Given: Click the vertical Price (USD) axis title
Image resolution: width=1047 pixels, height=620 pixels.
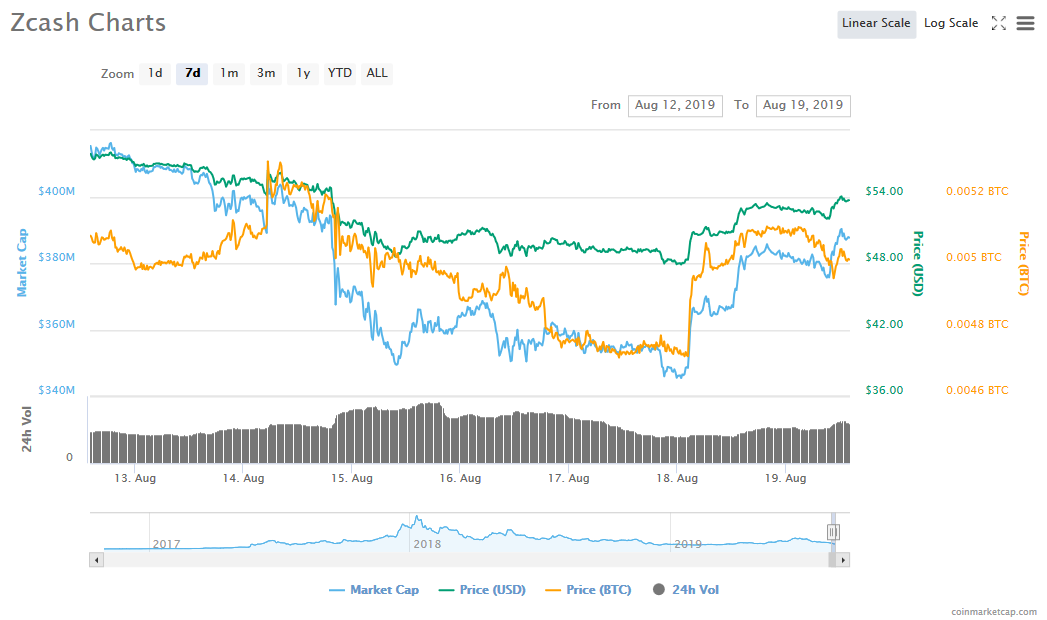Looking at the screenshot, I should point(918,263).
